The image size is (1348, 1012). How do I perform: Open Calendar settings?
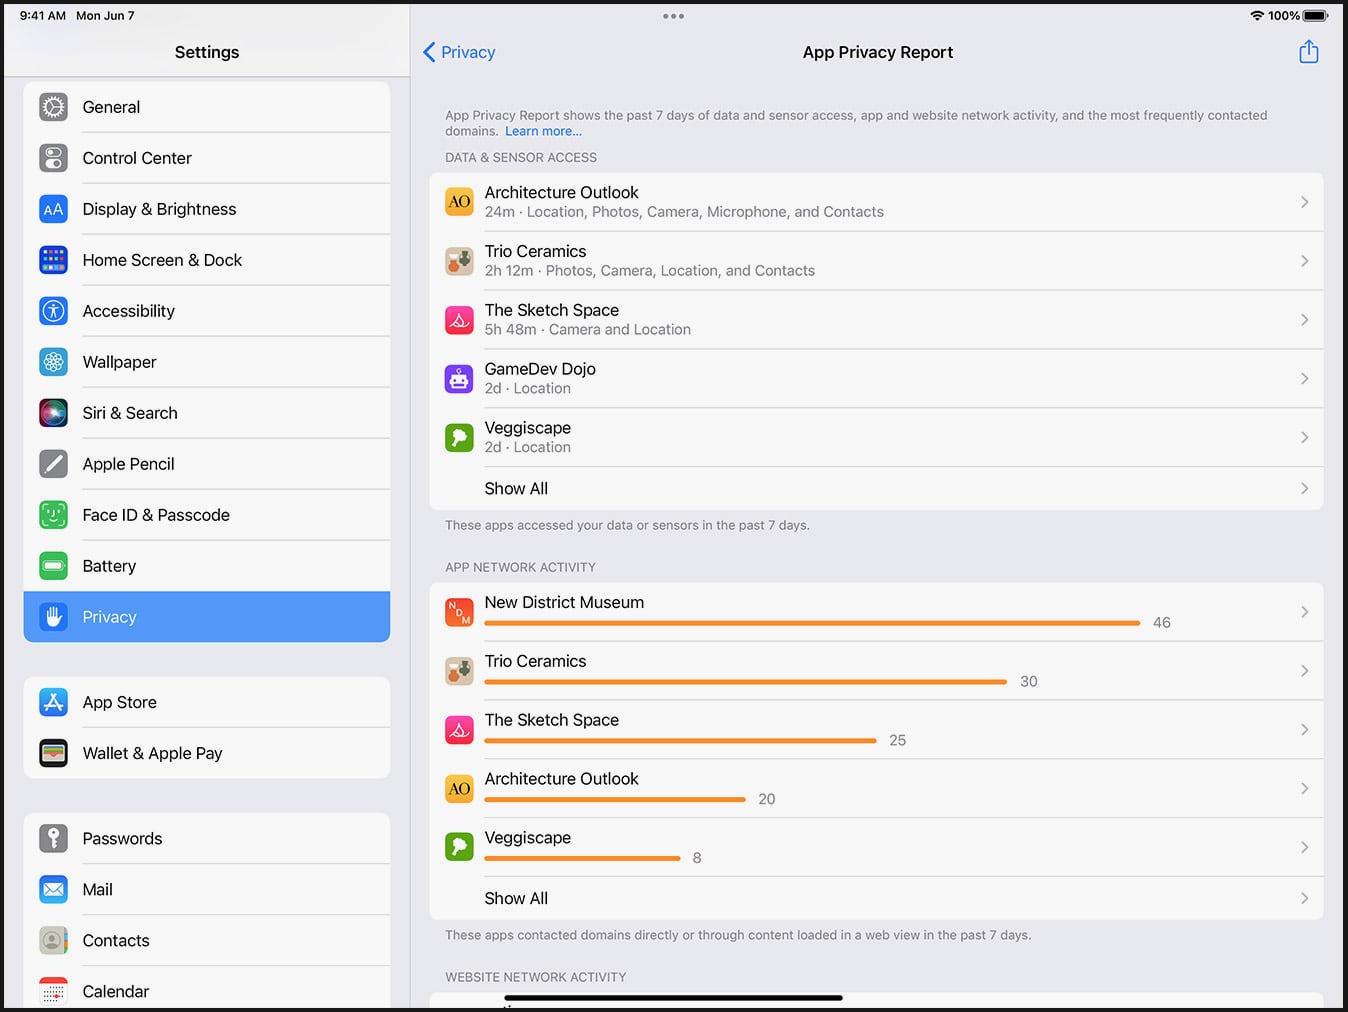pos(207,989)
